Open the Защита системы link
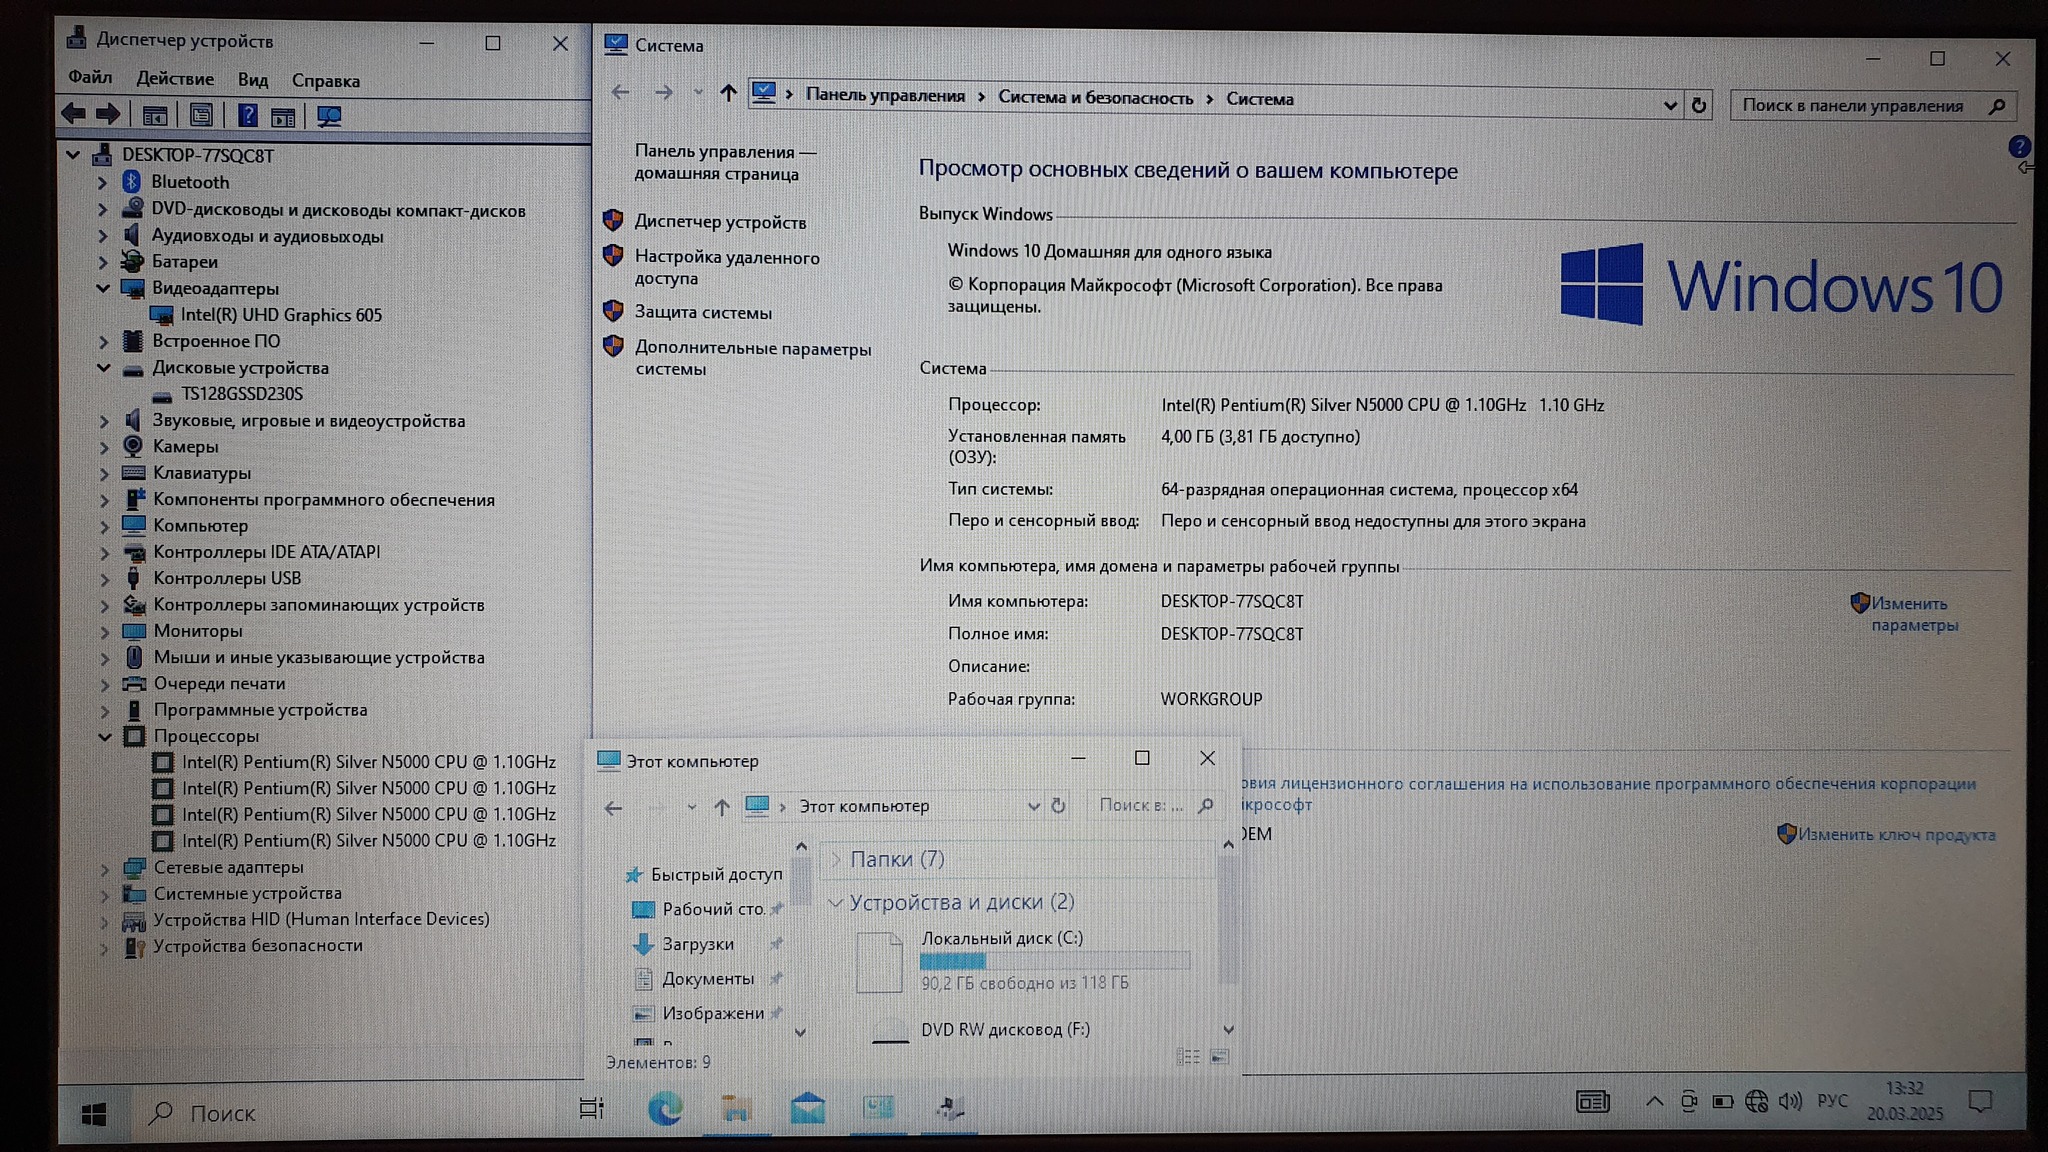 click(x=703, y=313)
